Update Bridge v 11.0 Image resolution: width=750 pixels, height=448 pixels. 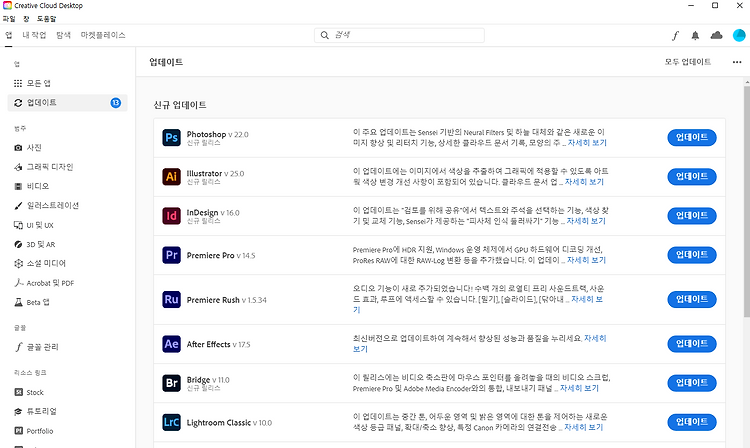tap(692, 383)
